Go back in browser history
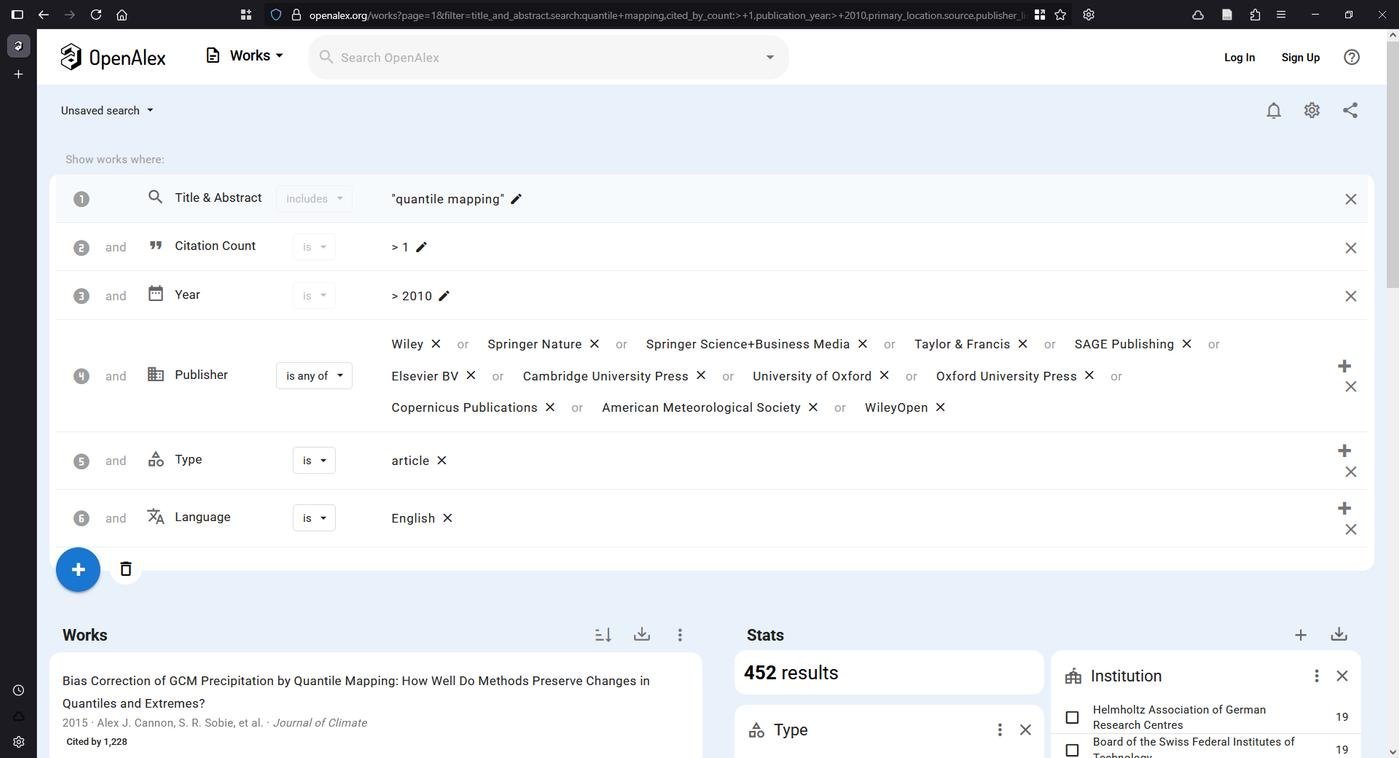 point(42,15)
